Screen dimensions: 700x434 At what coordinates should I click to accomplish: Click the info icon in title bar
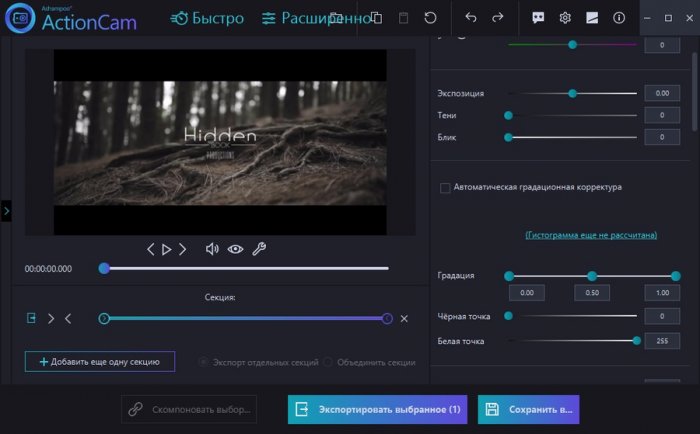(618, 18)
